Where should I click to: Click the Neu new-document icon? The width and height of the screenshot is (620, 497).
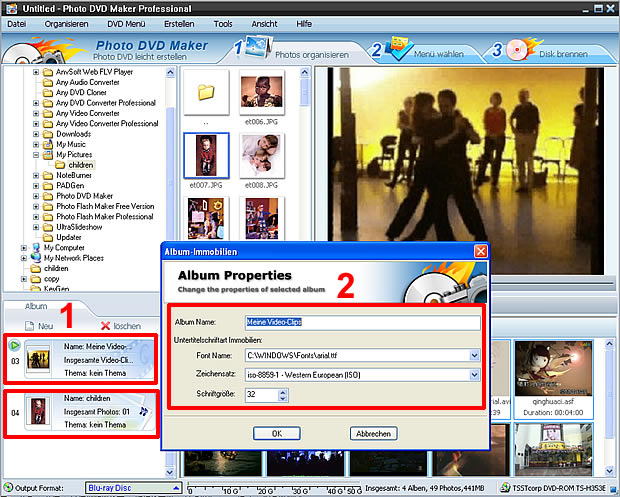[x=30, y=326]
